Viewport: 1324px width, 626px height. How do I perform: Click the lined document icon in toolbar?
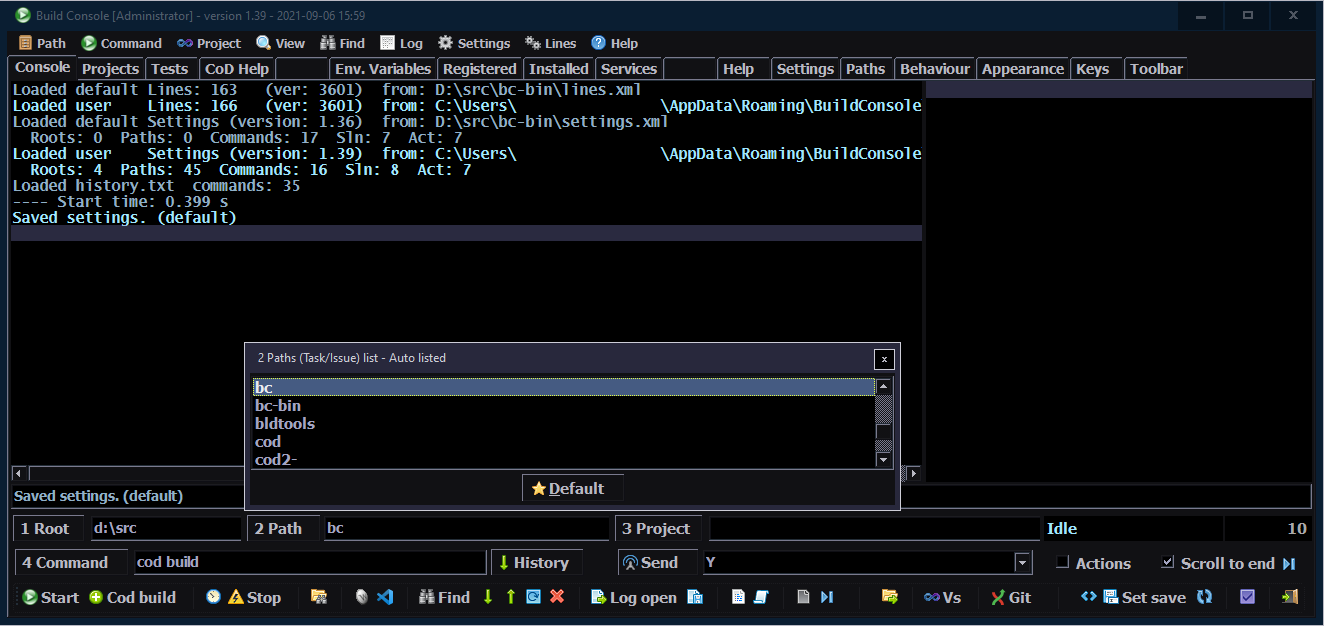738,597
